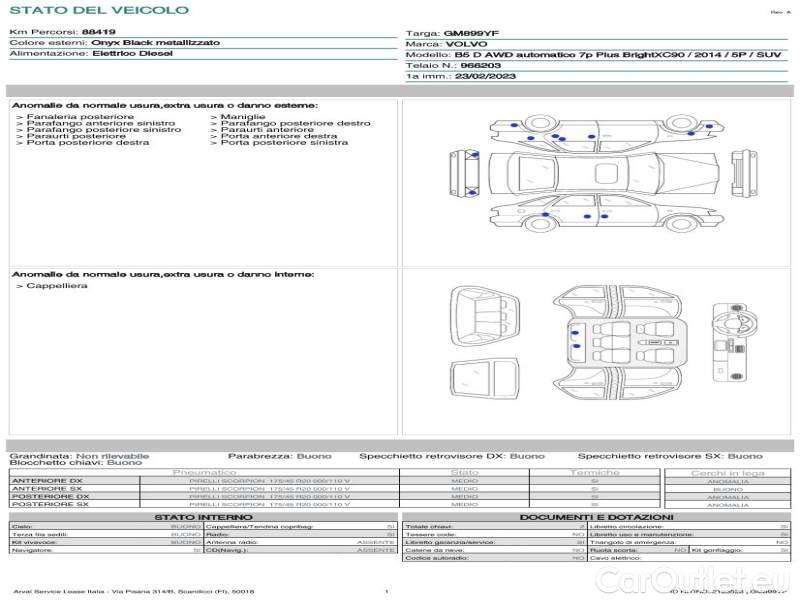
Task: Click the DOCUMENTI E DOTAZIONI section header
Action: [595, 516]
